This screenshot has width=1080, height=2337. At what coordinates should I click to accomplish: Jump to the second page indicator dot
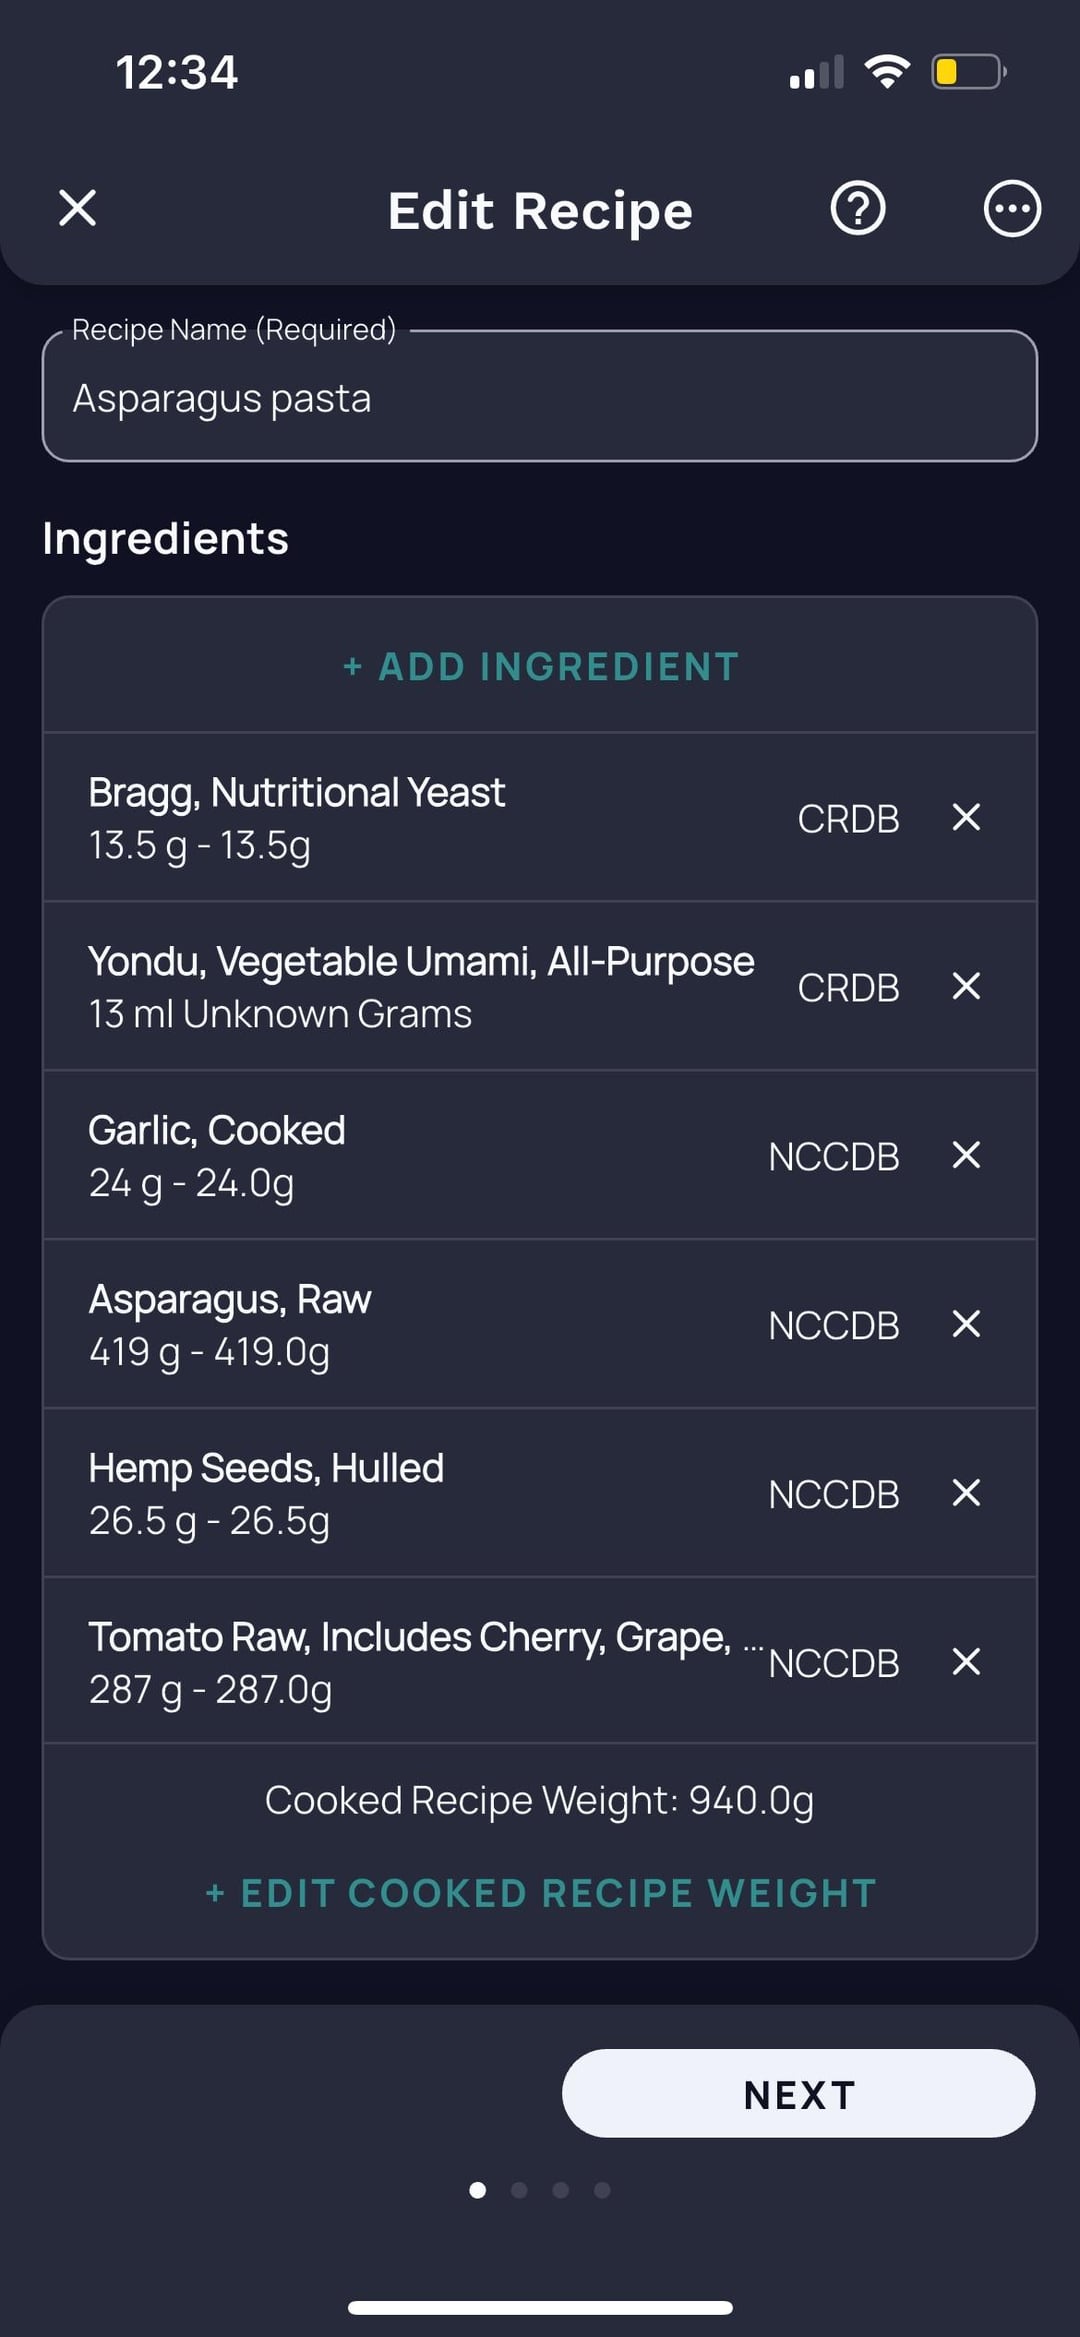519,2190
